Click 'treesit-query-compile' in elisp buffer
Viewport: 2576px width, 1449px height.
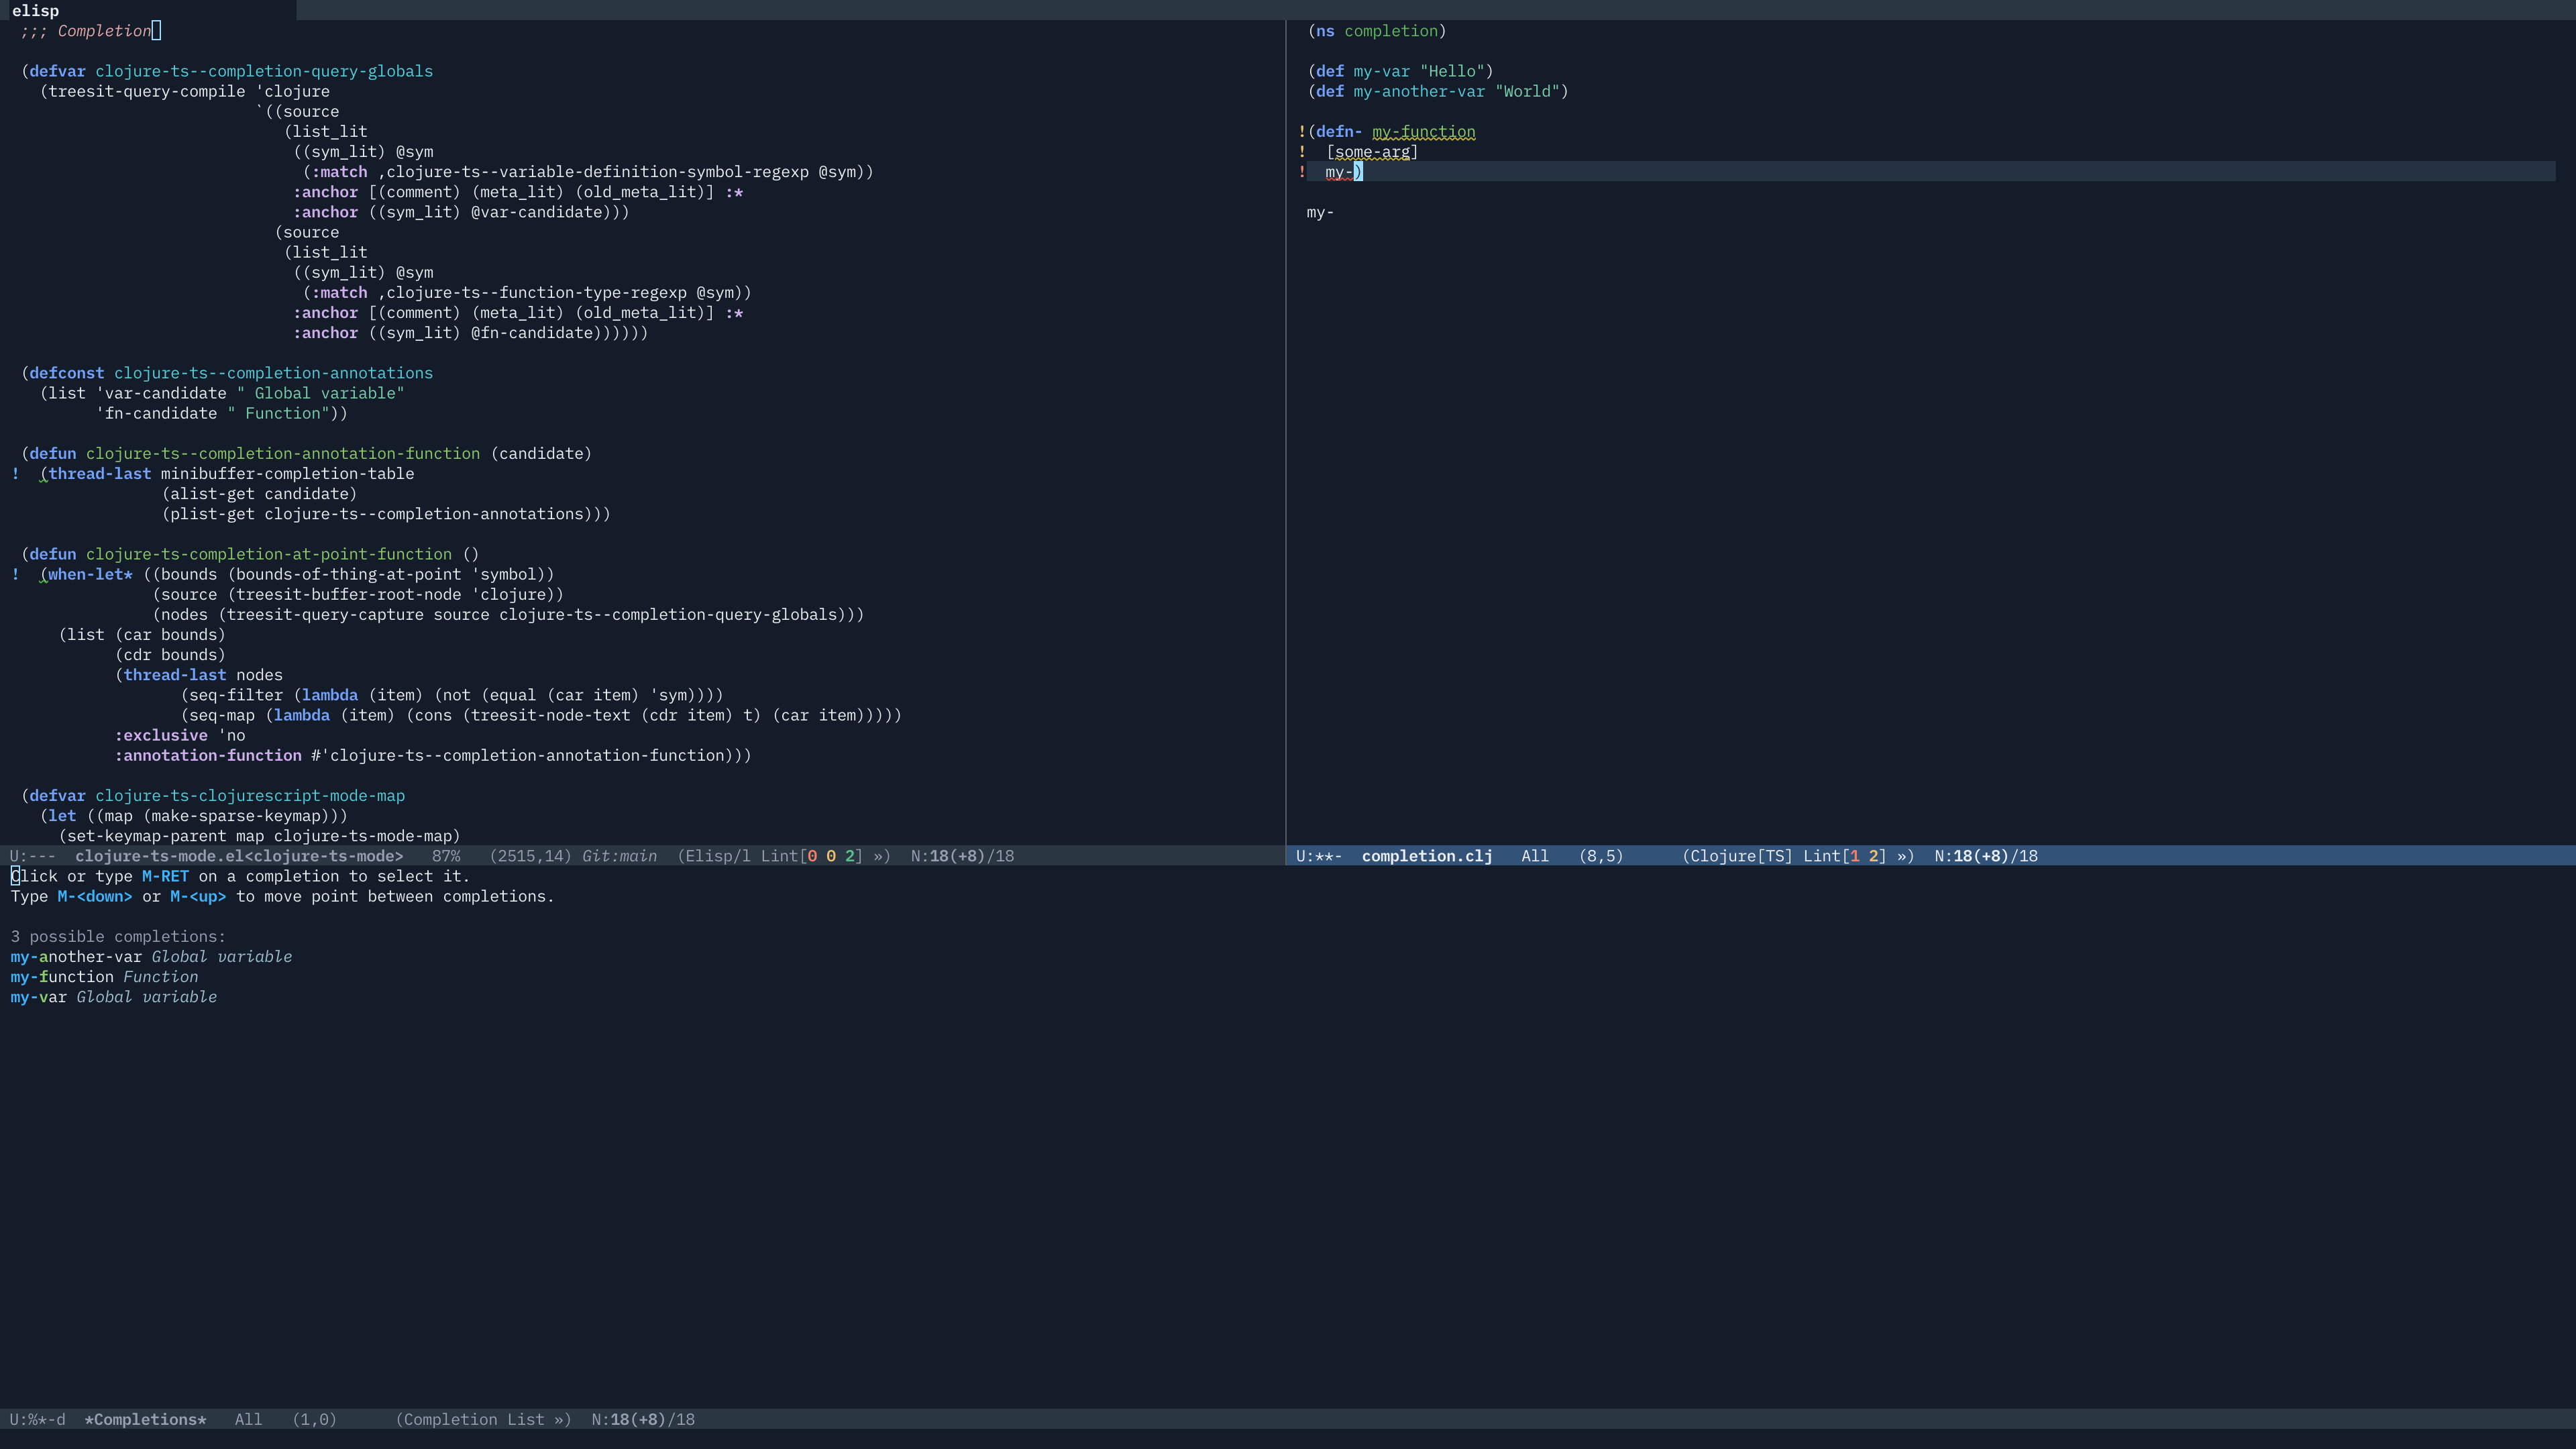146,91
